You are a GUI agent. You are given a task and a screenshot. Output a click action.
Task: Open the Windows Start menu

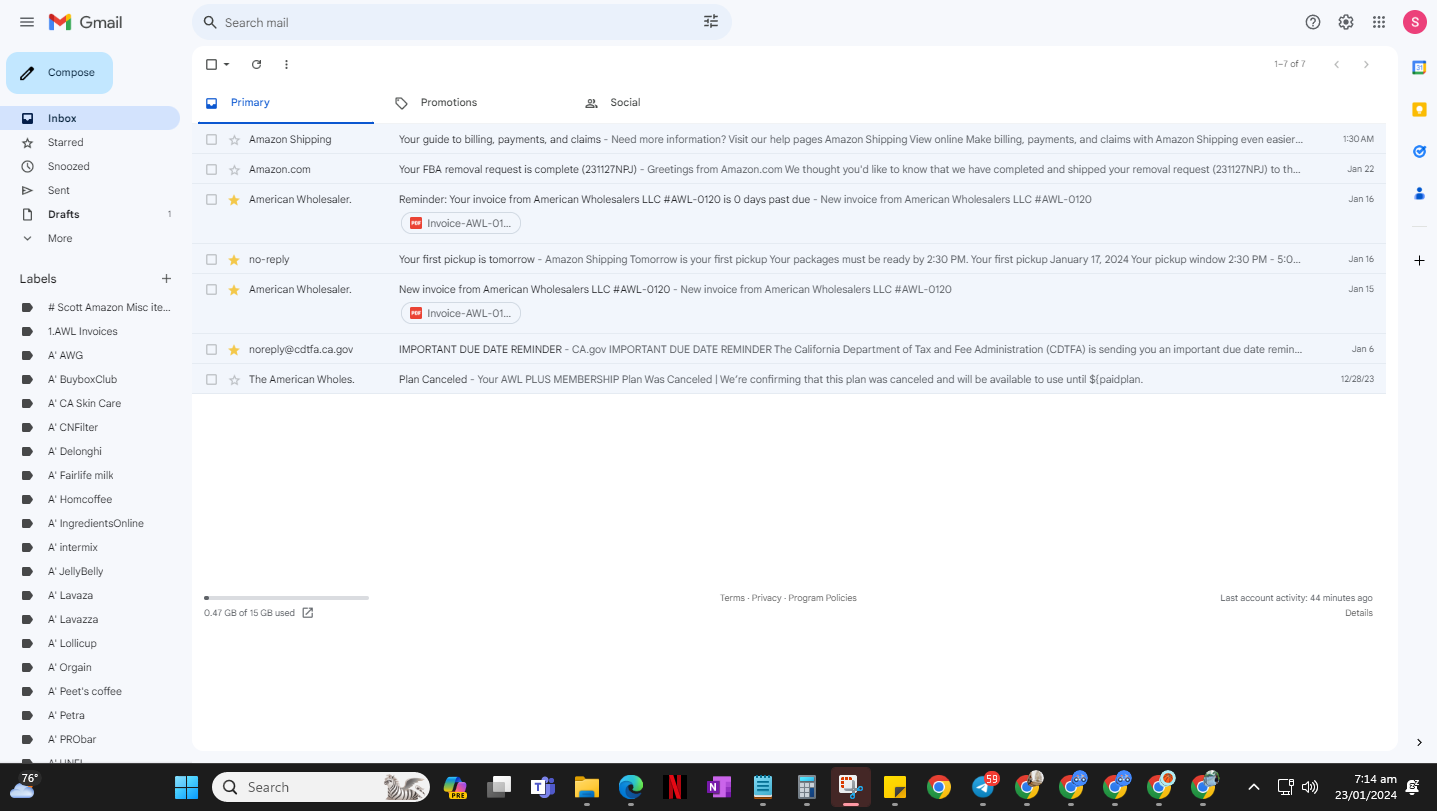(x=186, y=787)
